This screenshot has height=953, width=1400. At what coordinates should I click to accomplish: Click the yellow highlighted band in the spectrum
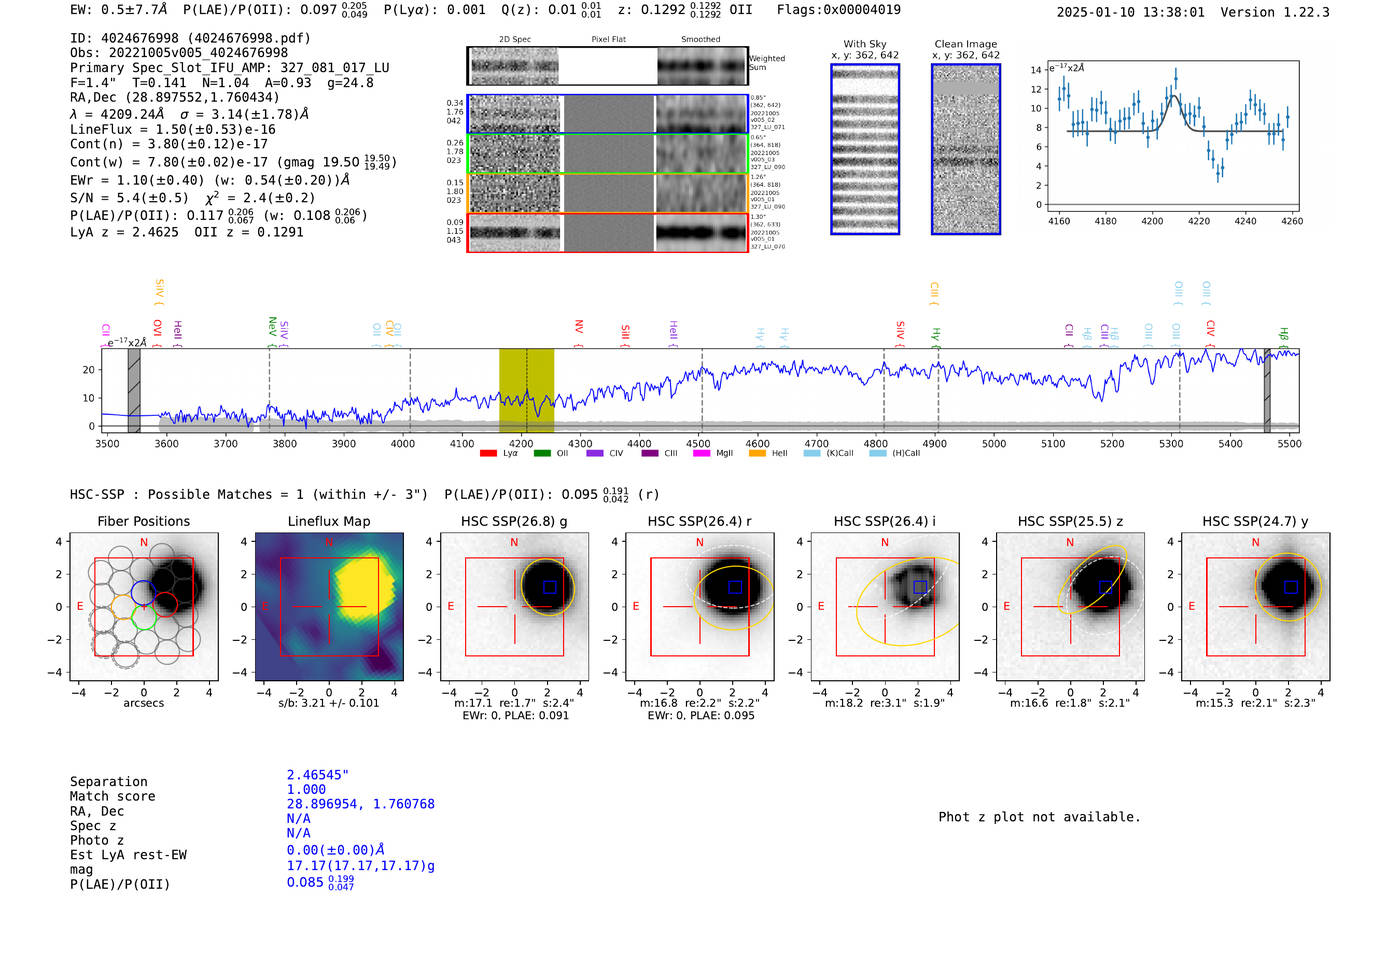[526, 390]
